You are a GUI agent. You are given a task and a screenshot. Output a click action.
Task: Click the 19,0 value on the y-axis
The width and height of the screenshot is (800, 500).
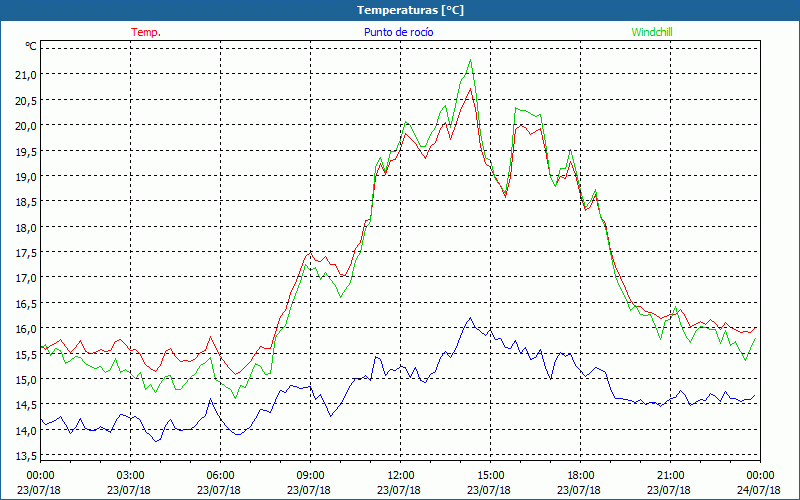pyautogui.click(x=26, y=177)
